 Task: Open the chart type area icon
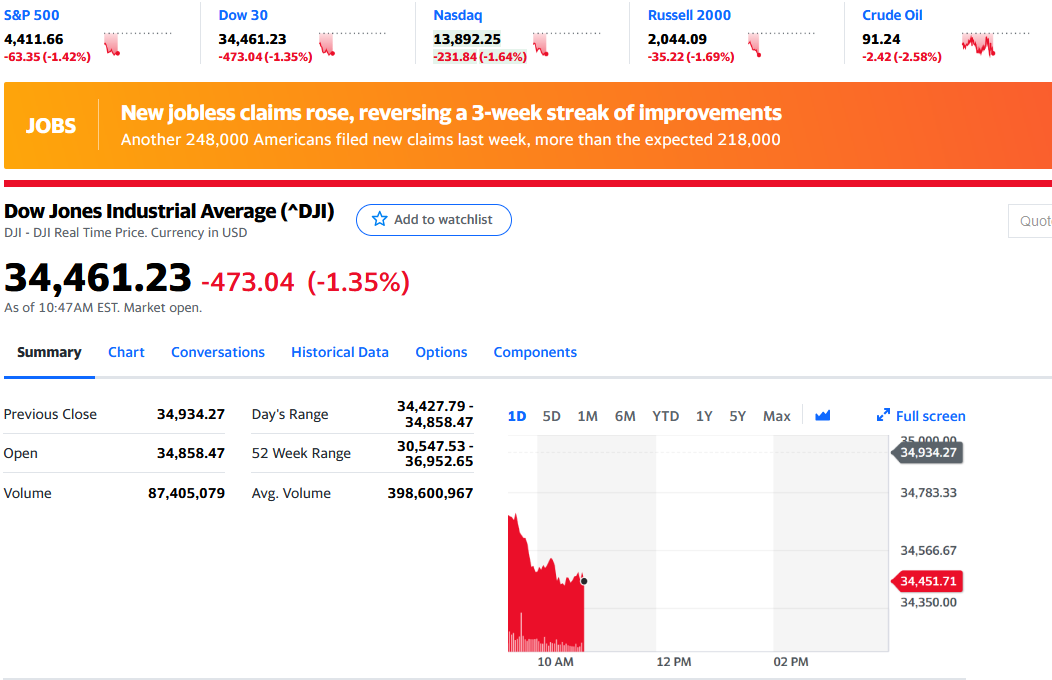coord(823,416)
